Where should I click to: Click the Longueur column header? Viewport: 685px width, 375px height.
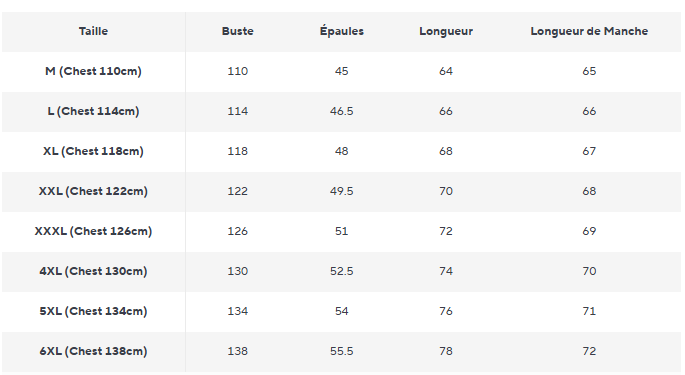coord(446,31)
